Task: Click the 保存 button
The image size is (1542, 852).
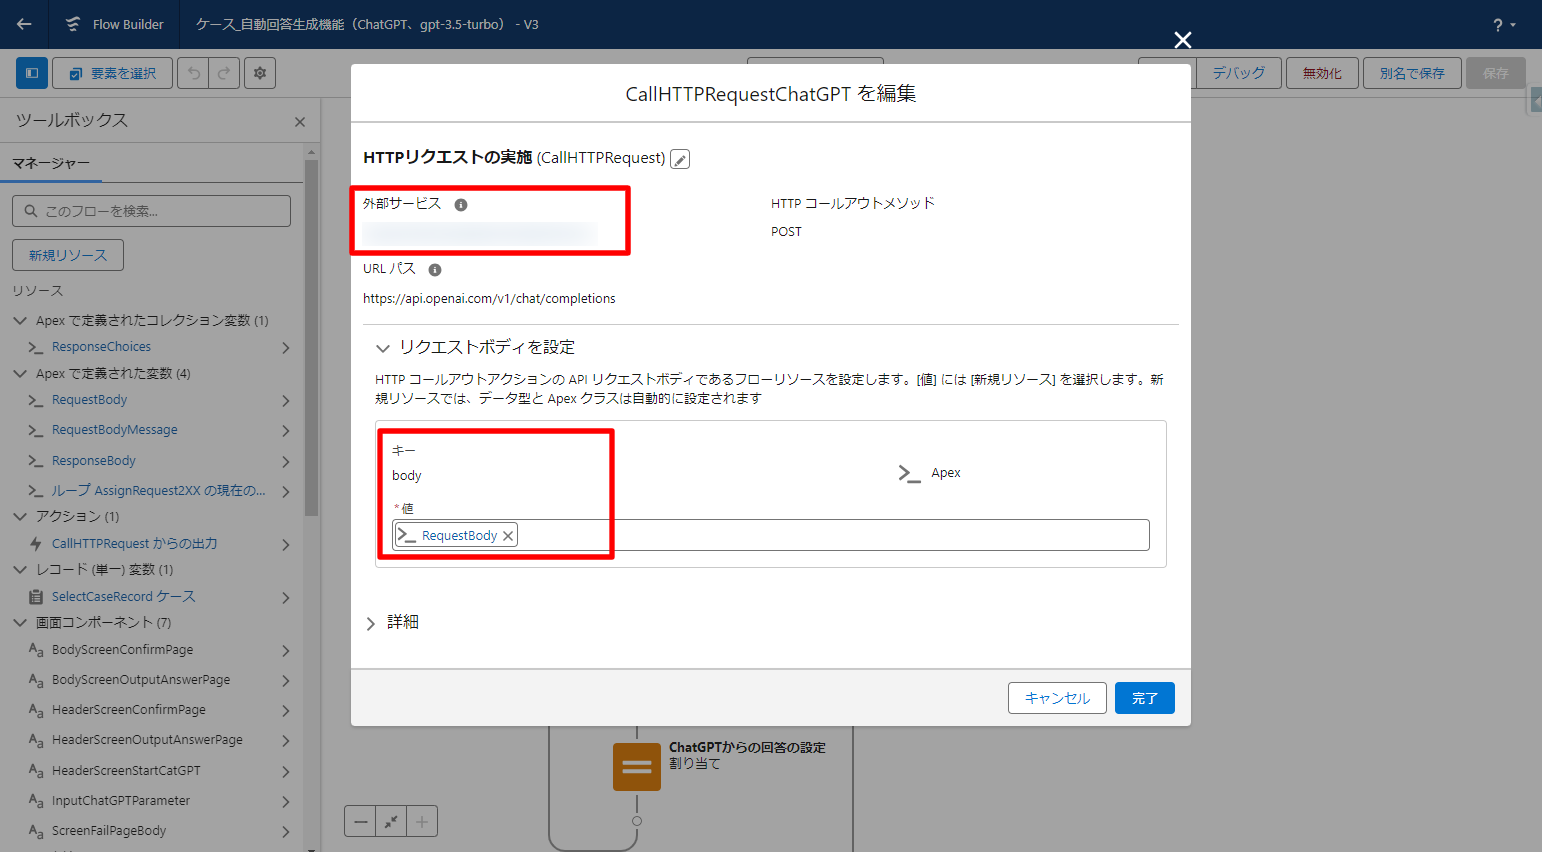Action: coord(1496,73)
